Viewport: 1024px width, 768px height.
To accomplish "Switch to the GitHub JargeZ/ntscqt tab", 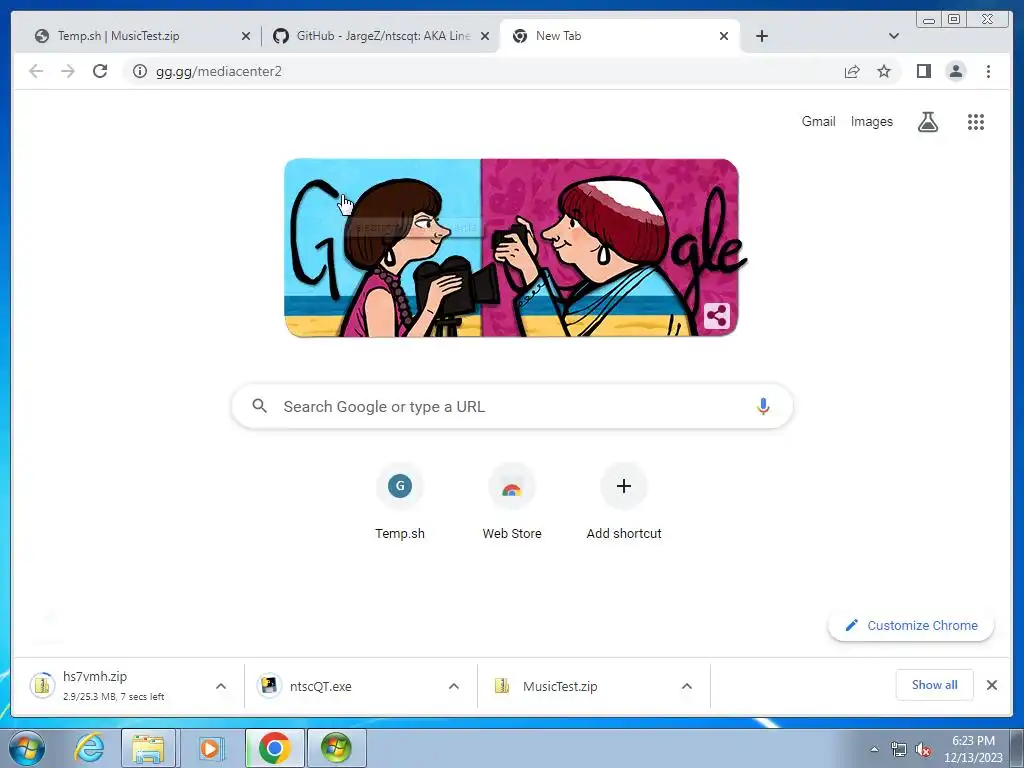I will tap(382, 36).
